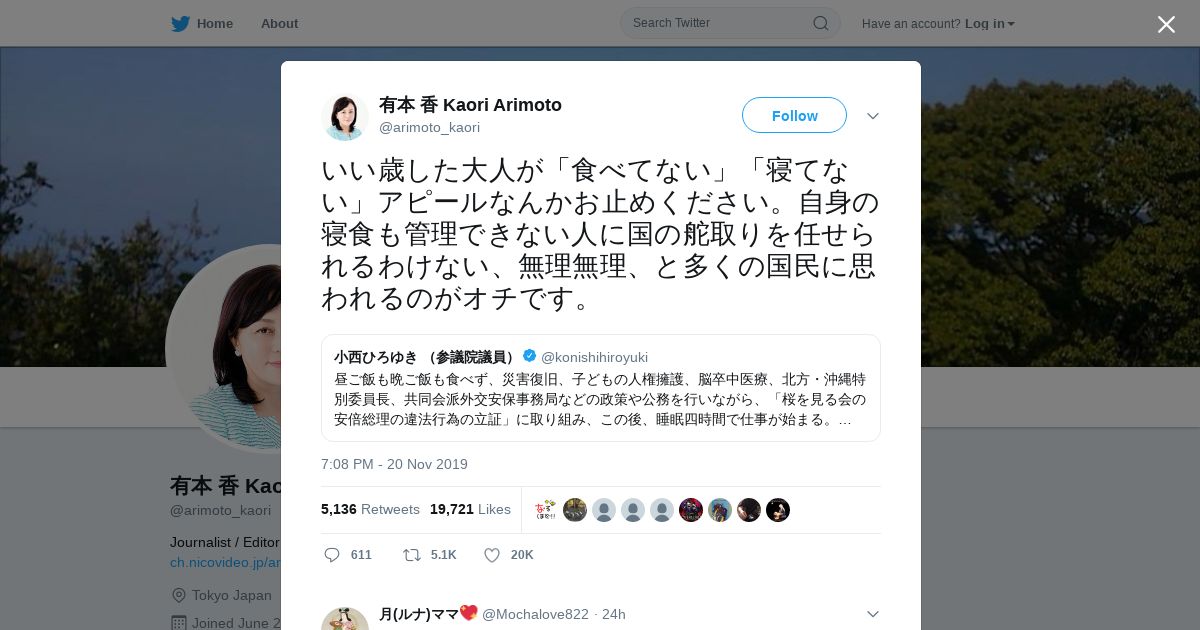Open Kaori Arimoto's avatar in tweet header
Screen dimensions: 1200x630
click(x=345, y=116)
